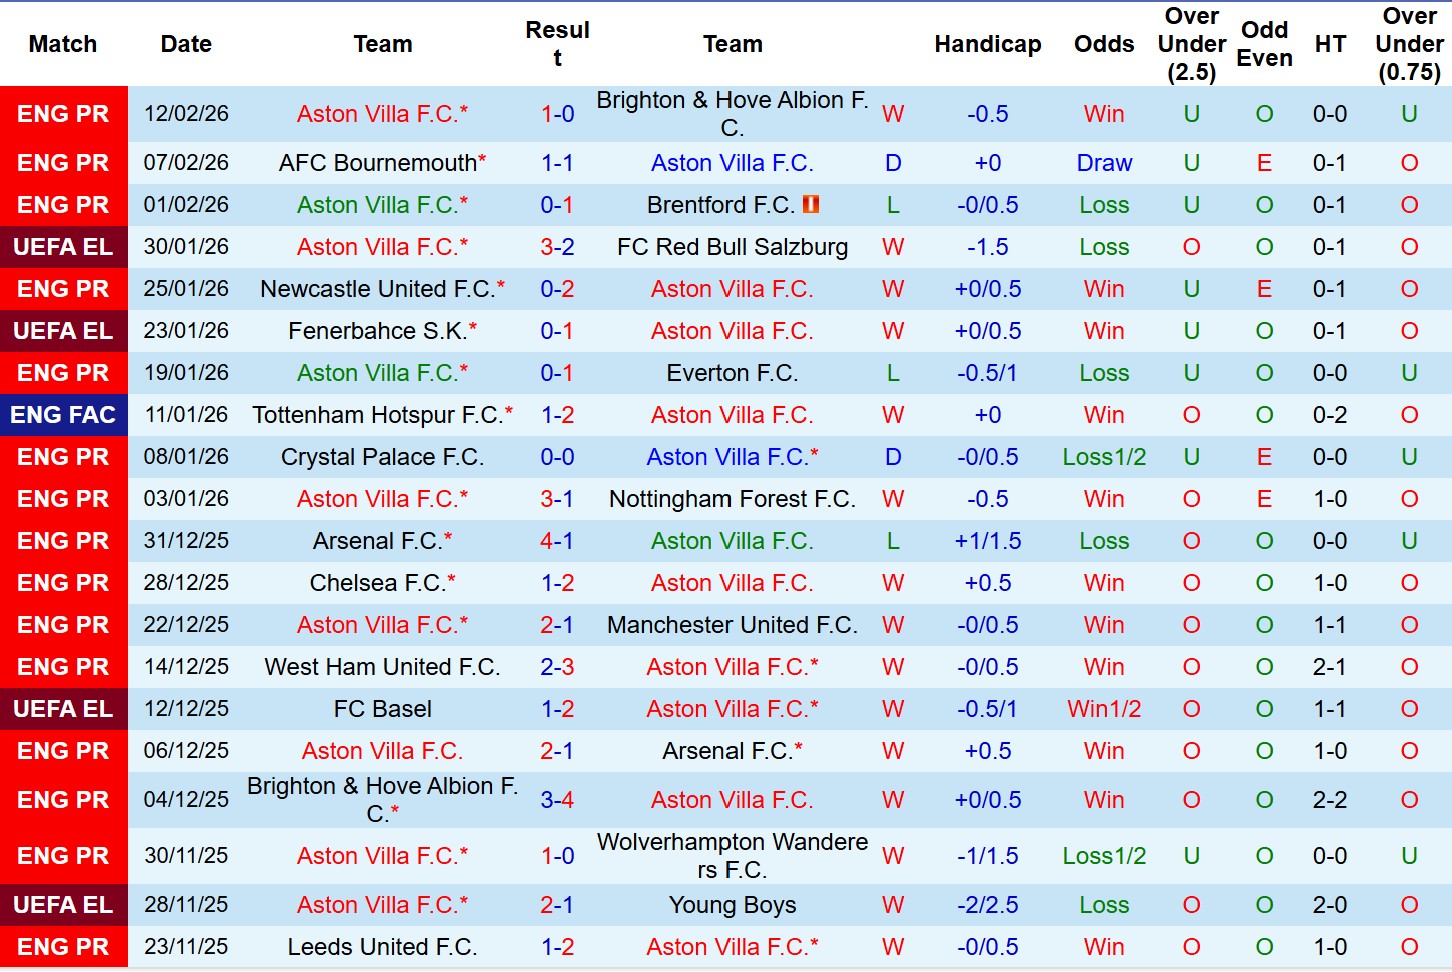The height and width of the screenshot is (972, 1452).
Task: Click the 4-1 result against Arsenal
Action: coord(557,541)
